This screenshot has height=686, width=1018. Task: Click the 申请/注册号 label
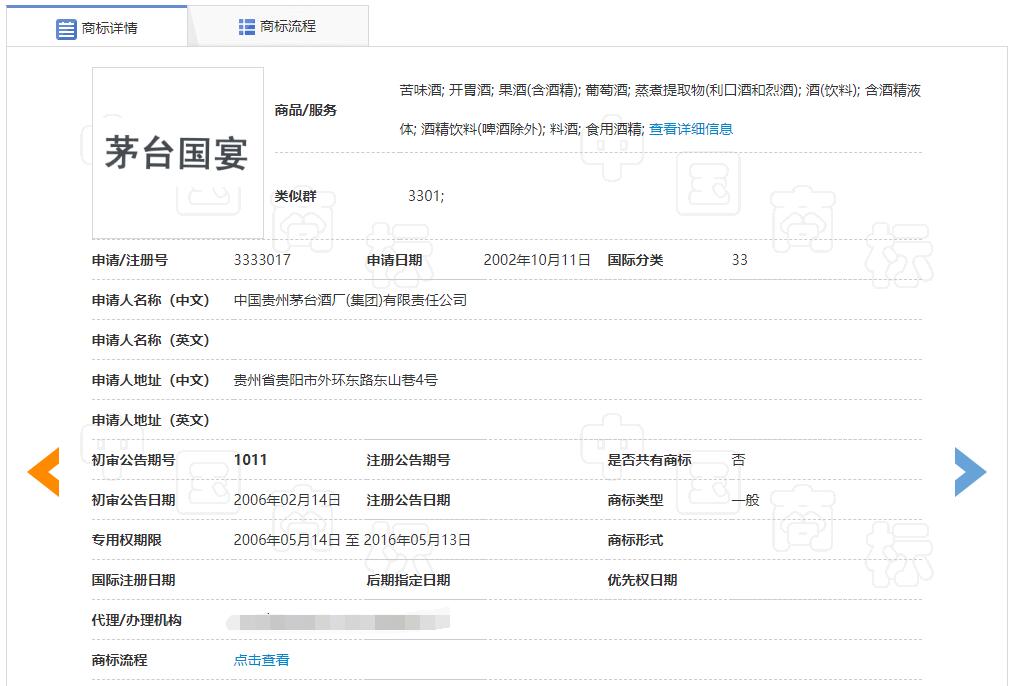[130, 260]
